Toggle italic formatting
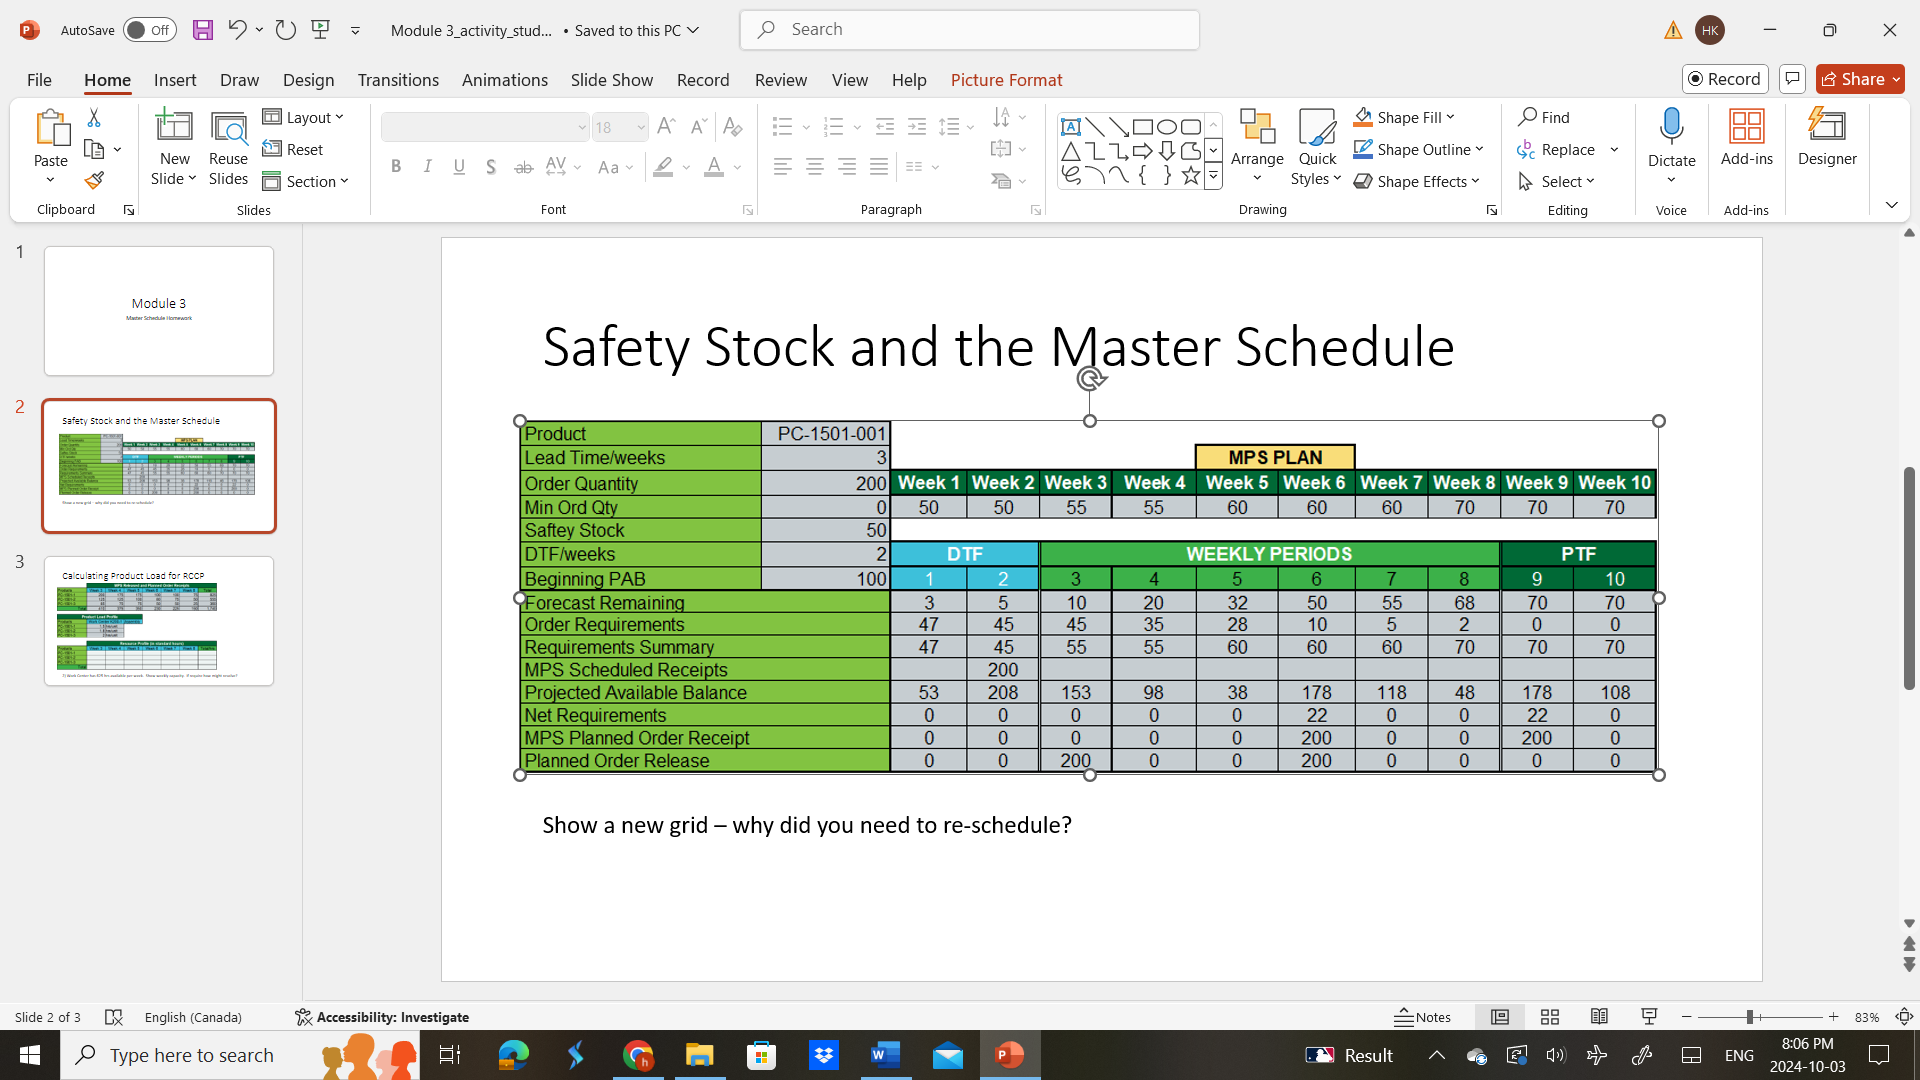 tap(427, 166)
